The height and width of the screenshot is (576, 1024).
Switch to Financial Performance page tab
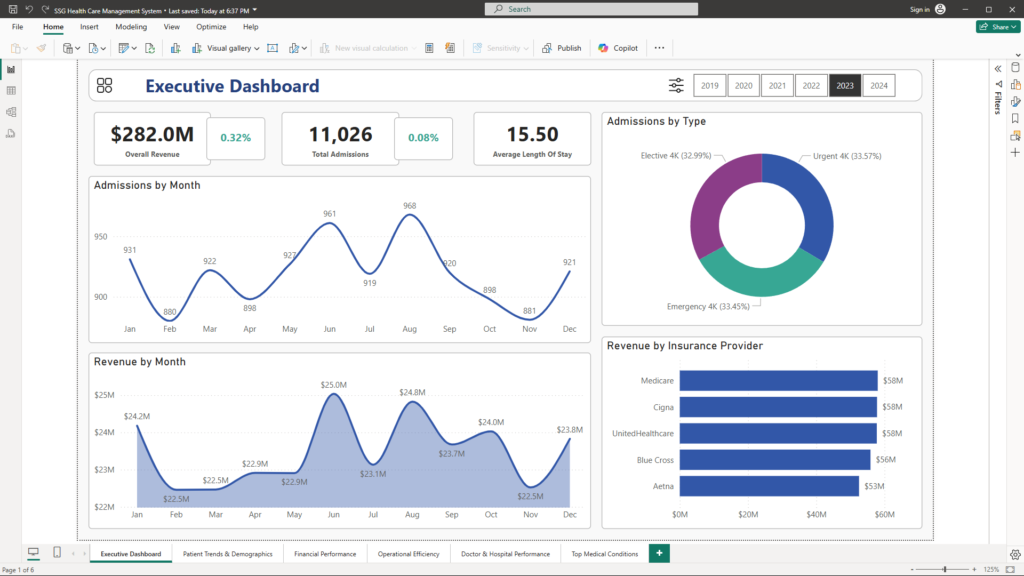325,553
